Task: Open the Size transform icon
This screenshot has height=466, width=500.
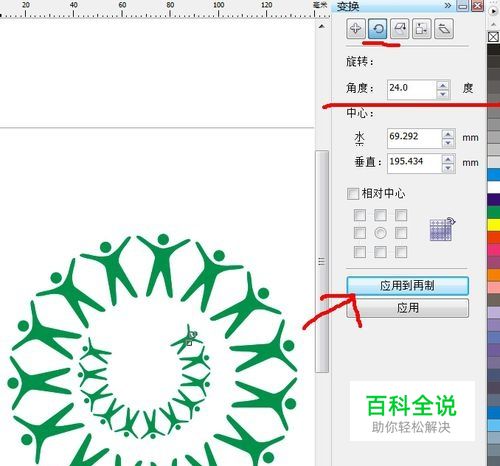Action: 422,29
